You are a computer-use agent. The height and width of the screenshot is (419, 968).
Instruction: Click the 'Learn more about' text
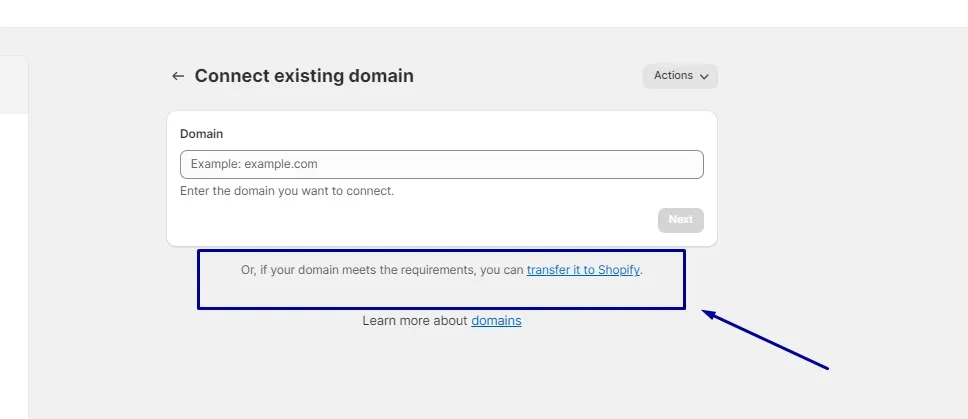[x=415, y=321]
